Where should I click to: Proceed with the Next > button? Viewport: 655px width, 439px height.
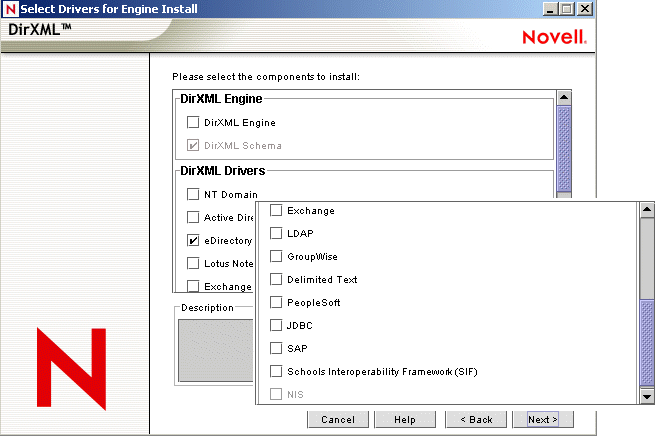click(x=543, y=419)
